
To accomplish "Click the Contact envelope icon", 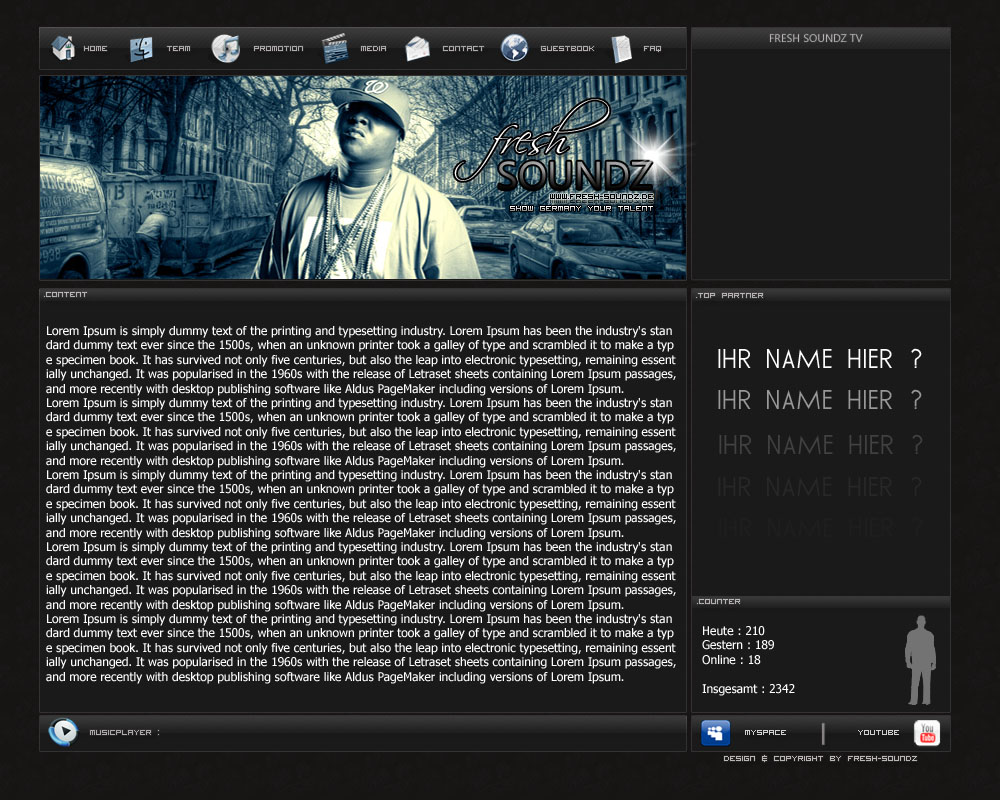I will 417,48.
